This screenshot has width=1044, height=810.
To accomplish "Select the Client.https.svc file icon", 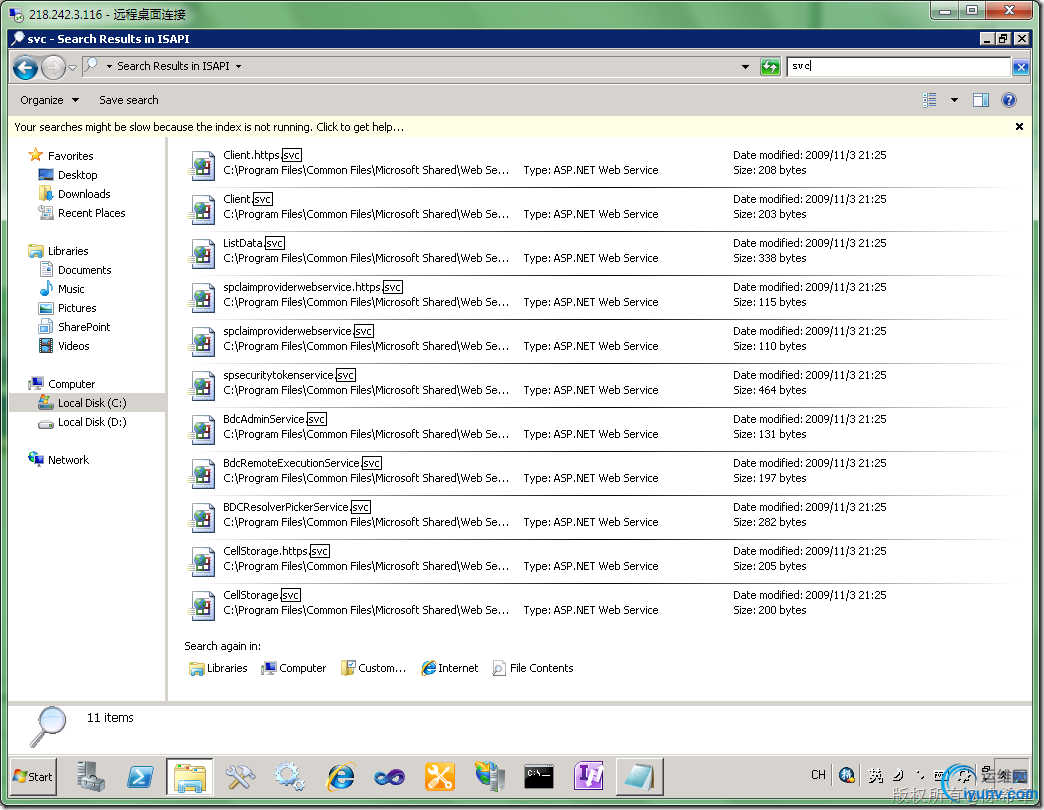I will [202, 165].
